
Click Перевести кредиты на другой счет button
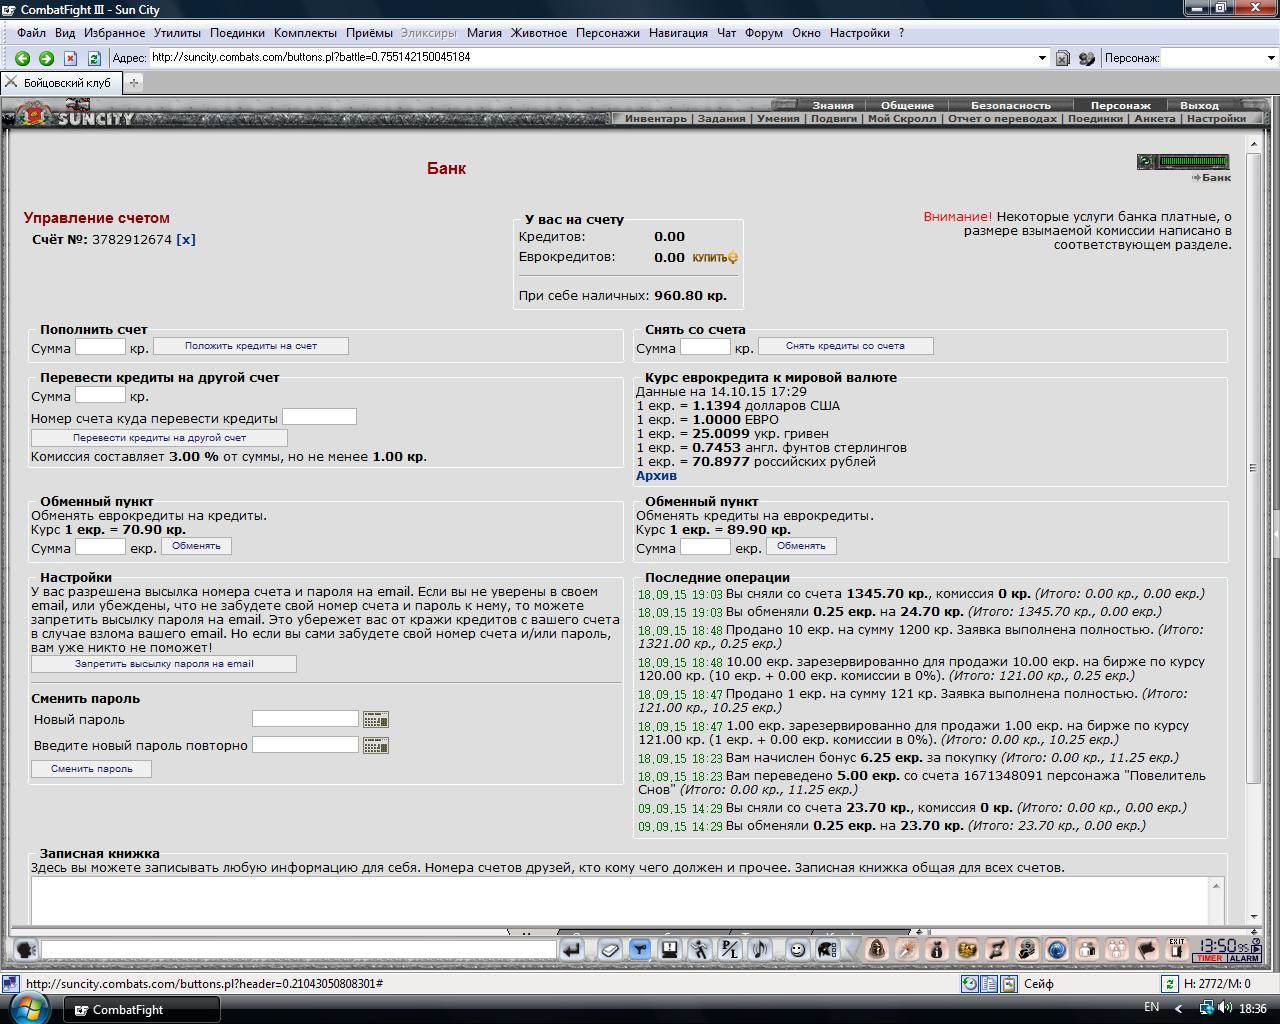tap(159, 438)
